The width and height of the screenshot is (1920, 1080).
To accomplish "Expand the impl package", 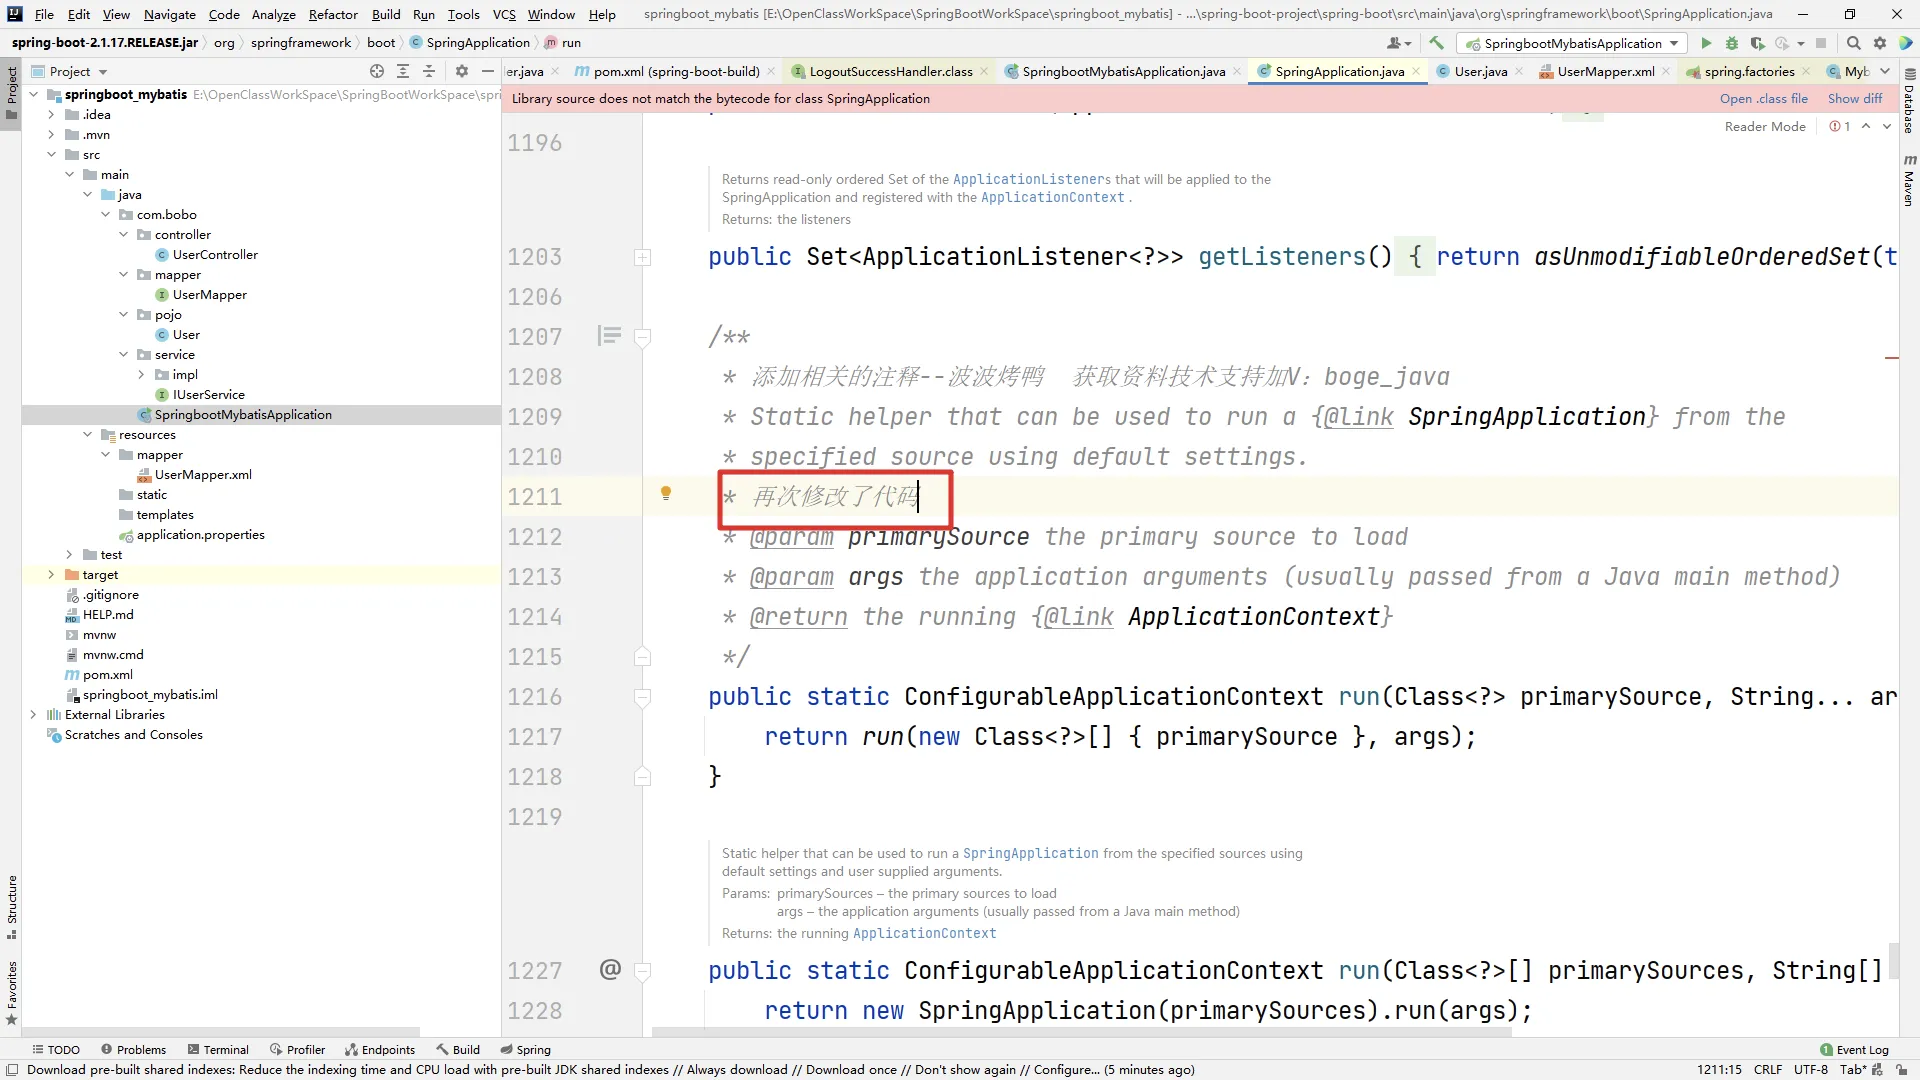I will point(142,374).
